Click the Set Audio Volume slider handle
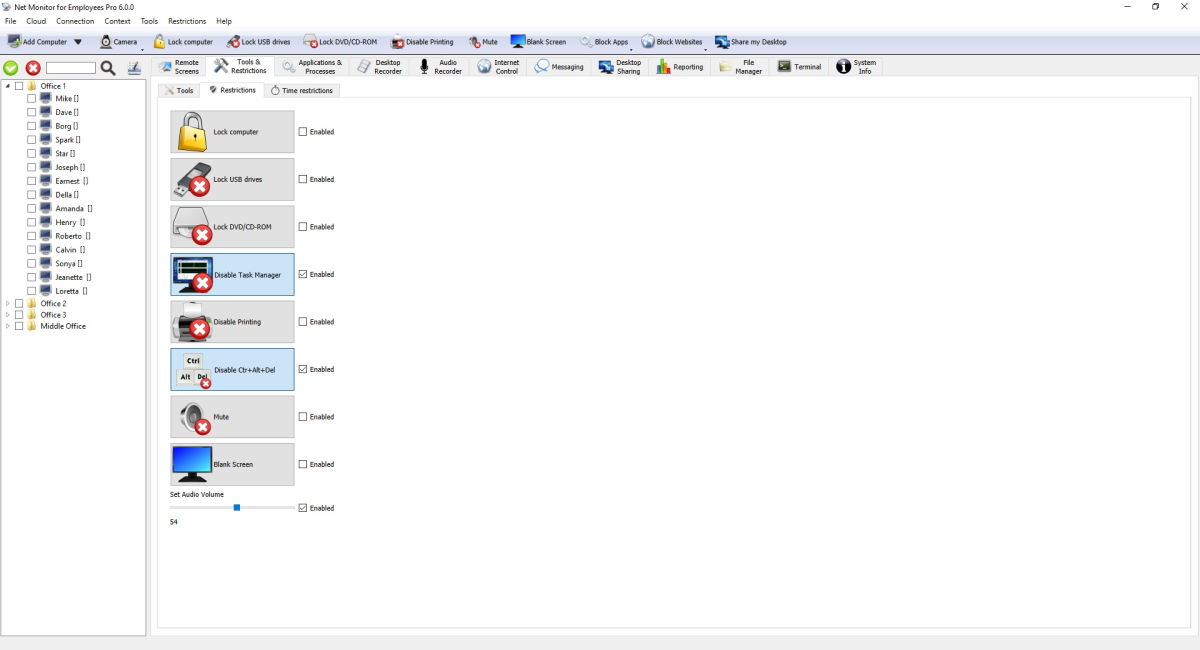 click(237, 508)
